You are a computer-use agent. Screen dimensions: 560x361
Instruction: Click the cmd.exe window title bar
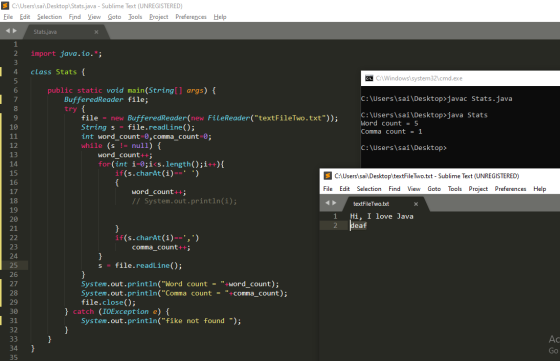[460, 78]
